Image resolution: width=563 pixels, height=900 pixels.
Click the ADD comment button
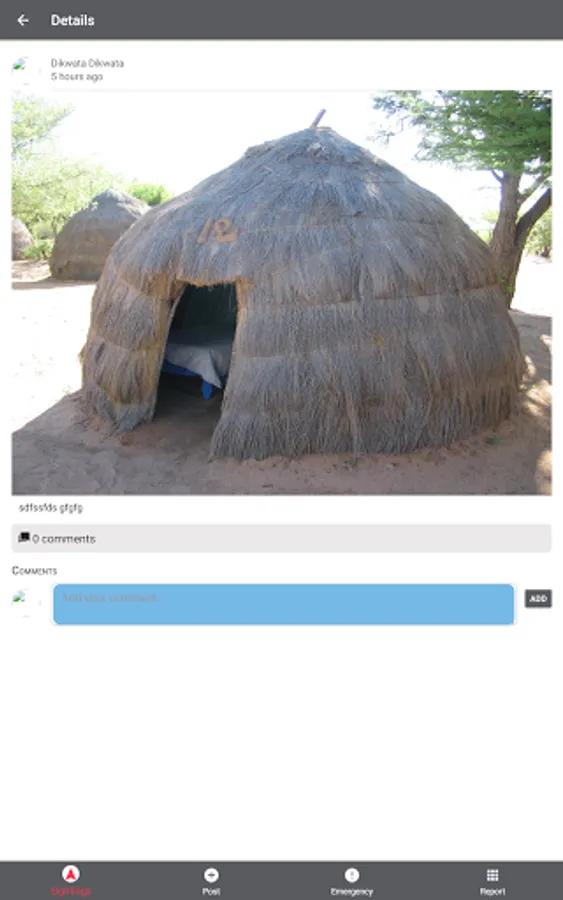click(538, 599)
